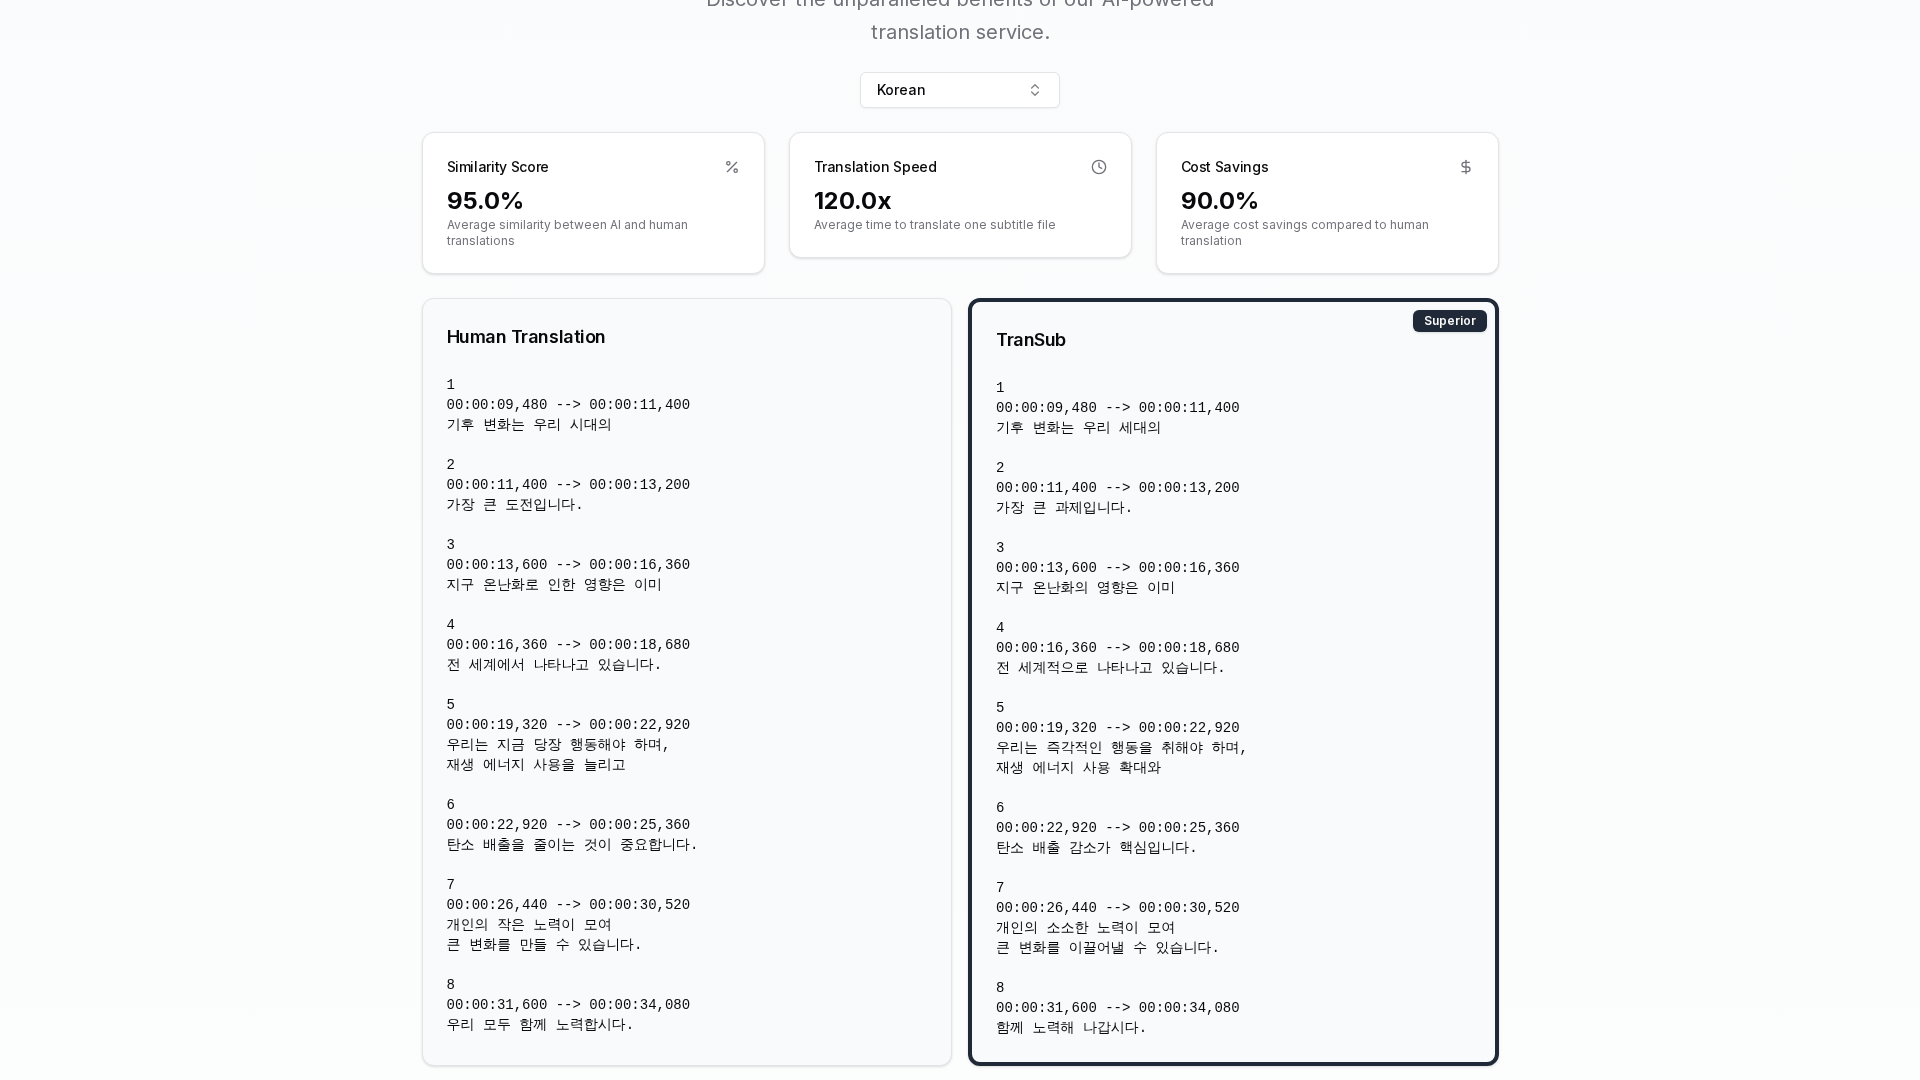
Task: Click the Cost Savings card title
Action: tap(1224, 167)
